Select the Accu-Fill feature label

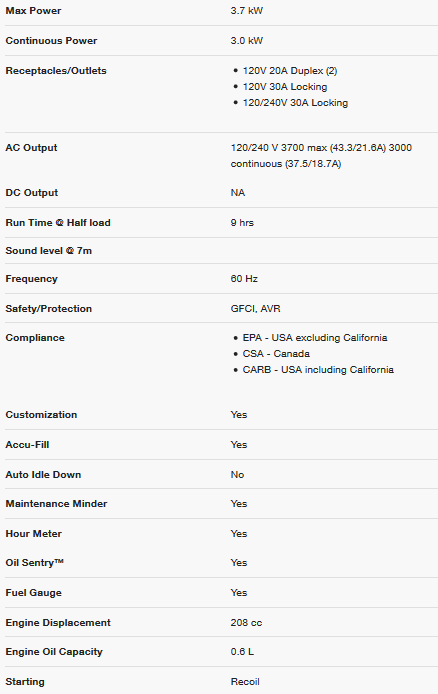click(x=27, y=445)
